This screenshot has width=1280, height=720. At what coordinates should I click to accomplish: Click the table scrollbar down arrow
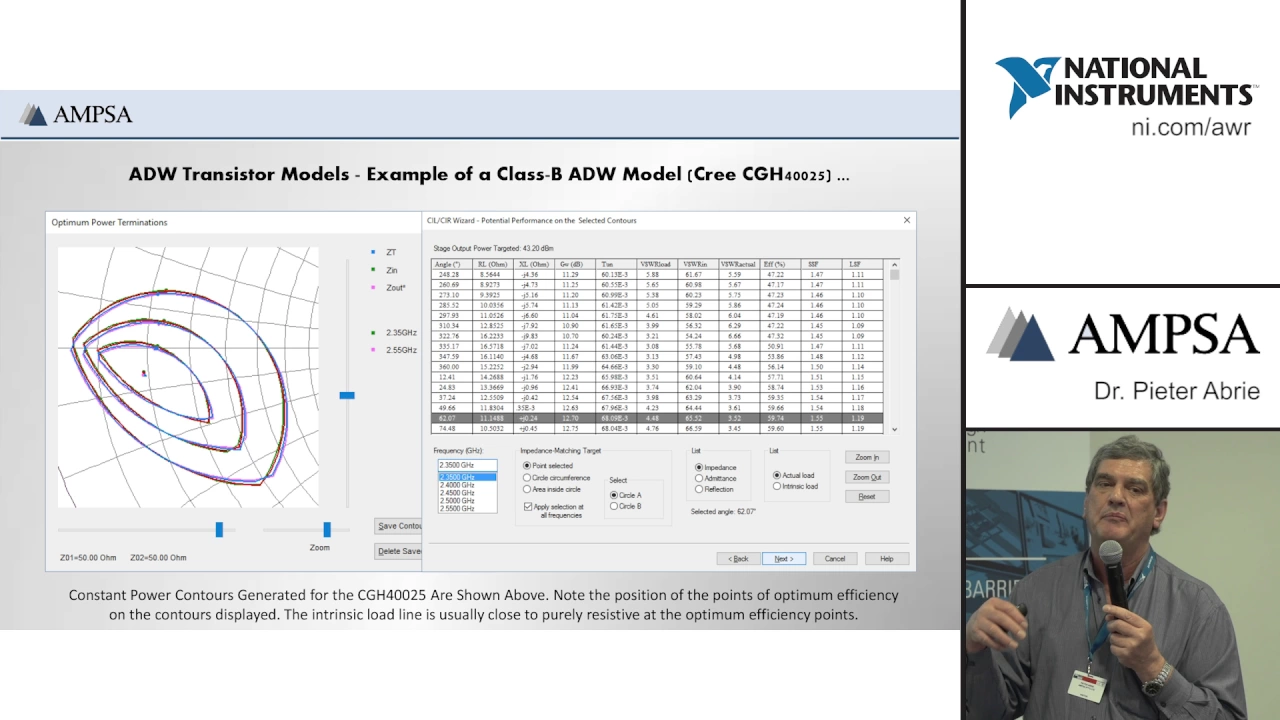[x=894, y=429]
